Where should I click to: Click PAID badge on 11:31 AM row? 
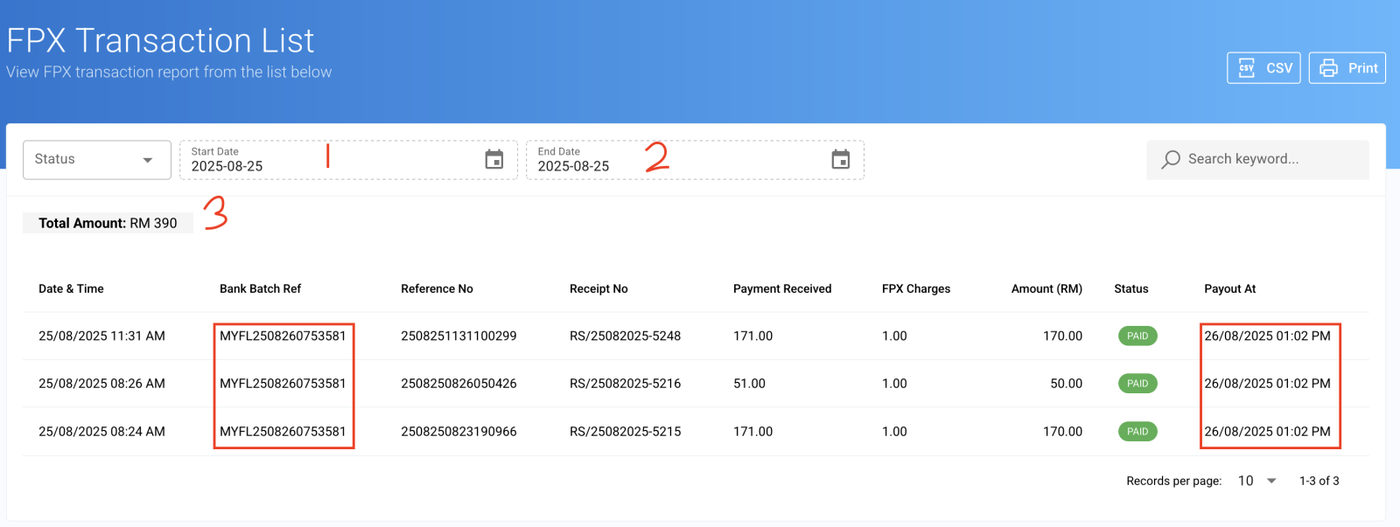point(1137,336)
